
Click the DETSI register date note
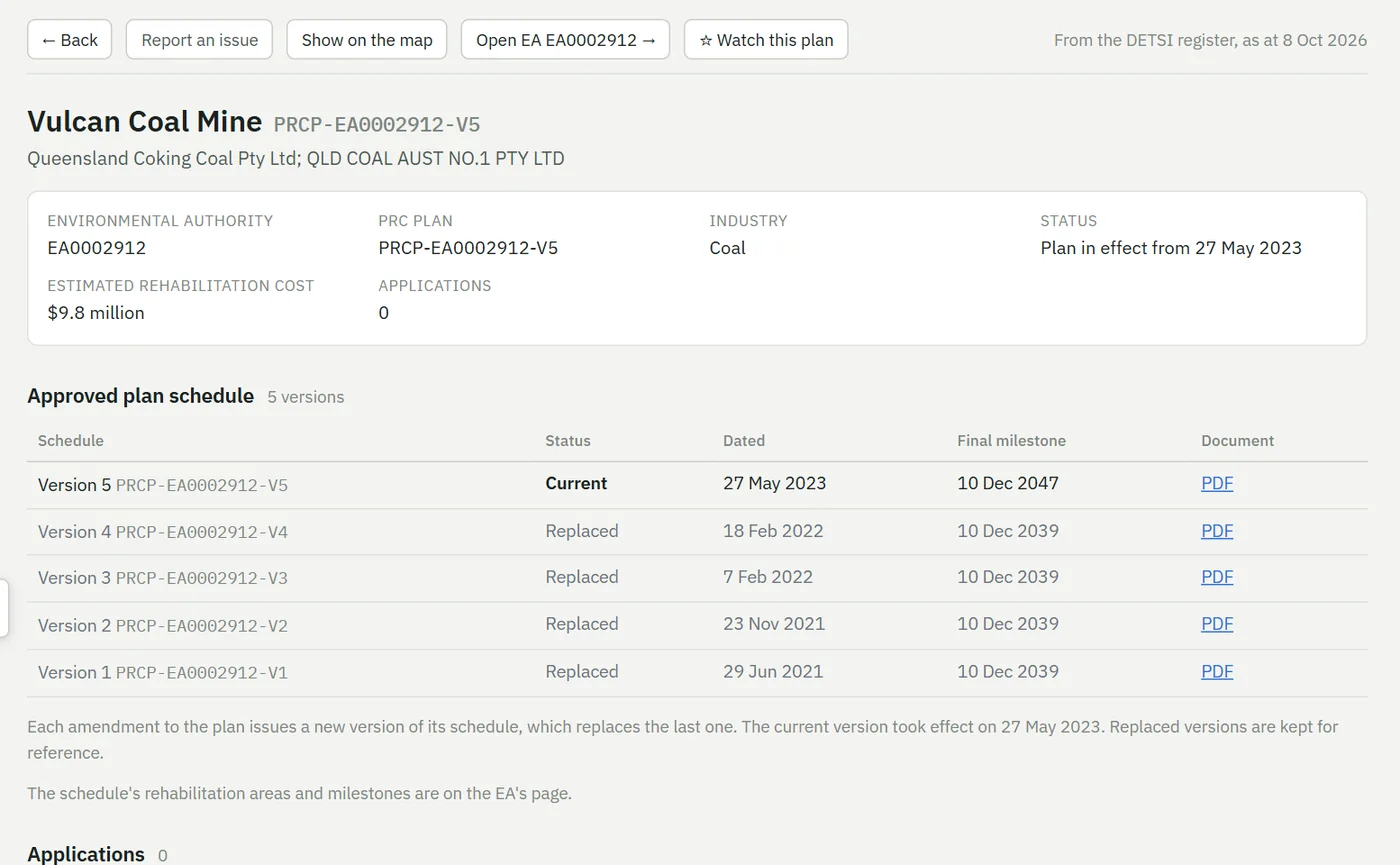tap(1210, 41)
